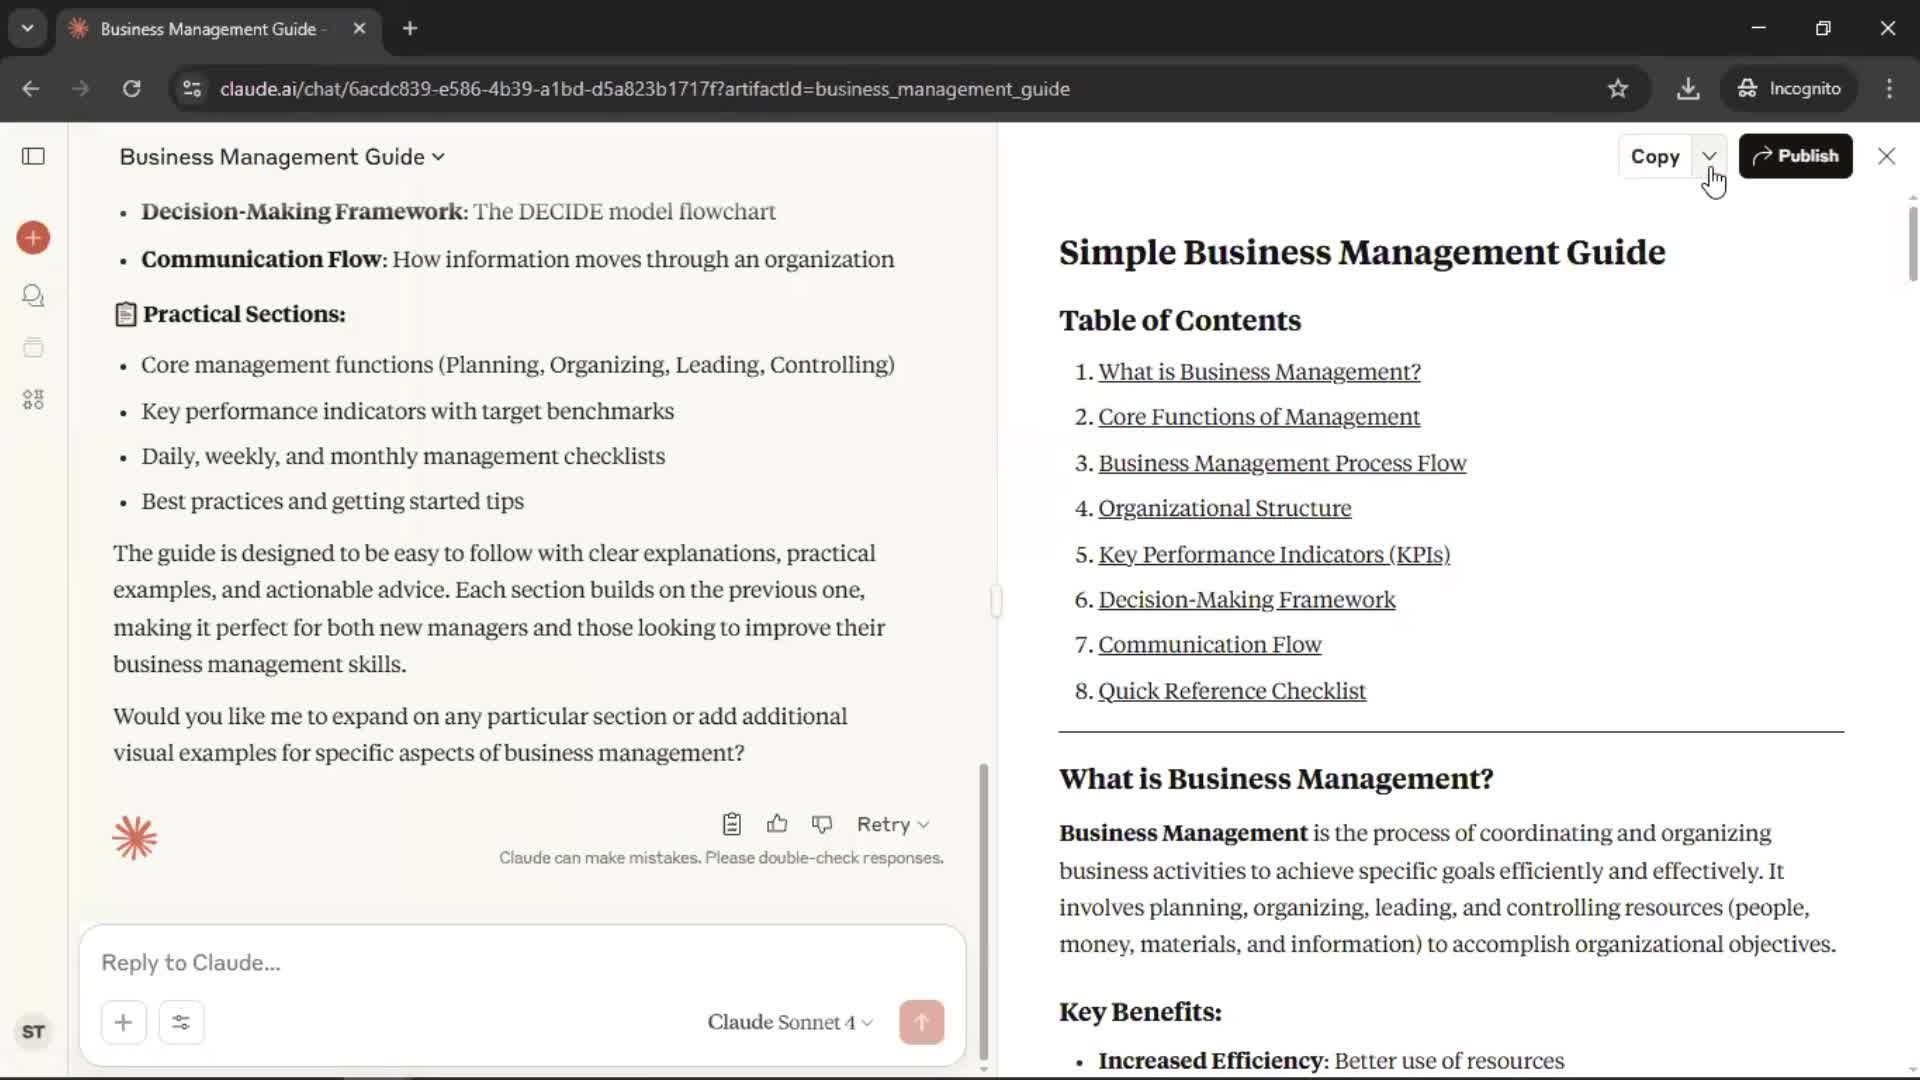The image size is (1920, 1080).
Task: Go forward to the next page
Action: pos(81,89)
